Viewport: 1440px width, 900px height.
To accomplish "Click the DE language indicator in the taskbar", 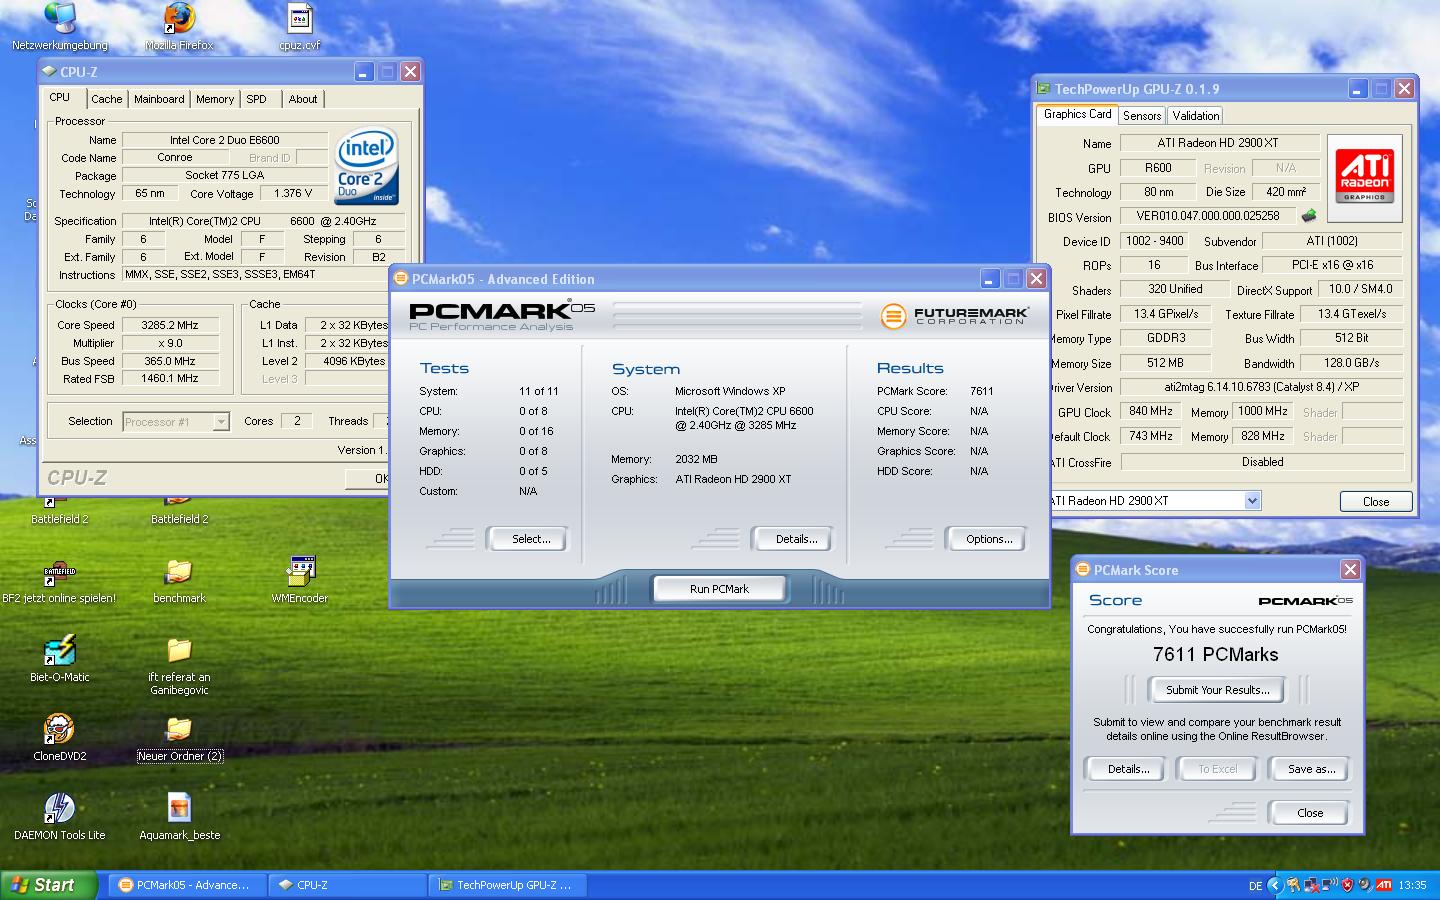I will coord(1255,885).
